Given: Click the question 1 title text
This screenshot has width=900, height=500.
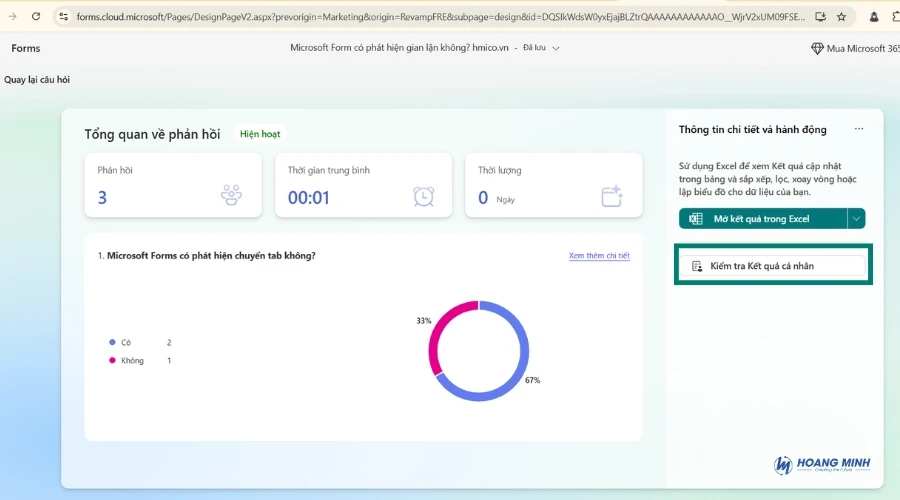Looking at the screenshot, I should [211, 255].
